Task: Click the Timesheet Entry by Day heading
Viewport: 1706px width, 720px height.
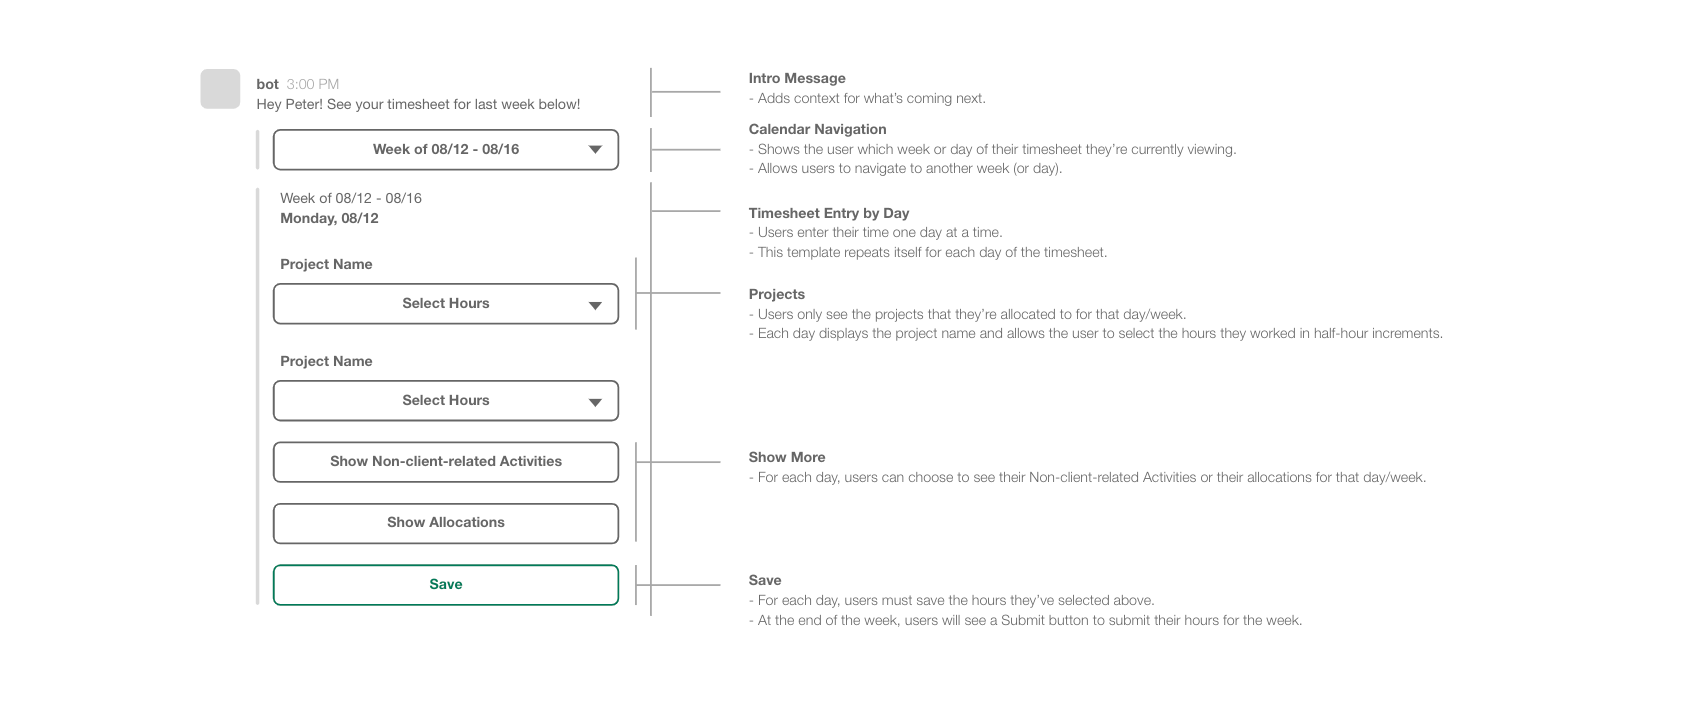Action: (x=829, y=213)
